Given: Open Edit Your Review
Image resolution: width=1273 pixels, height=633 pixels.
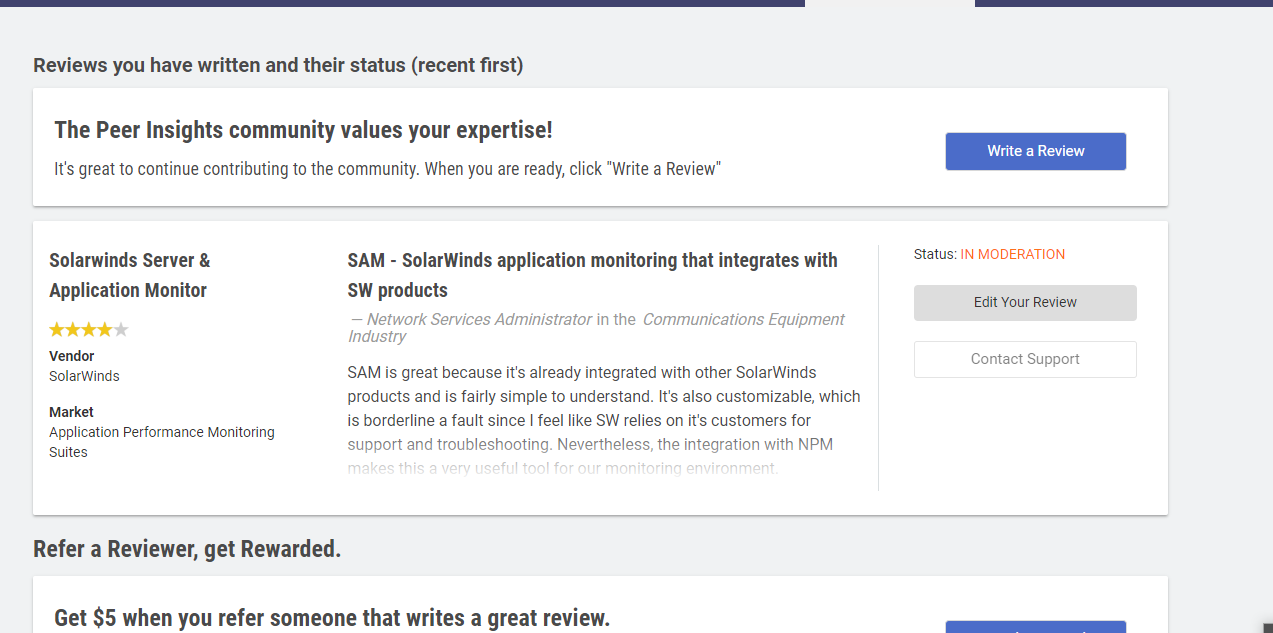Looking at the screenshot, I should click(x=1025, y=303).
